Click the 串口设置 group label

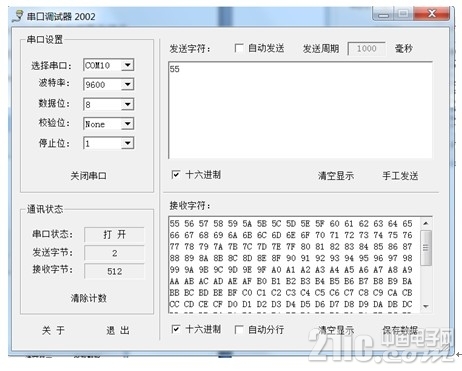[x=45, y=39]
